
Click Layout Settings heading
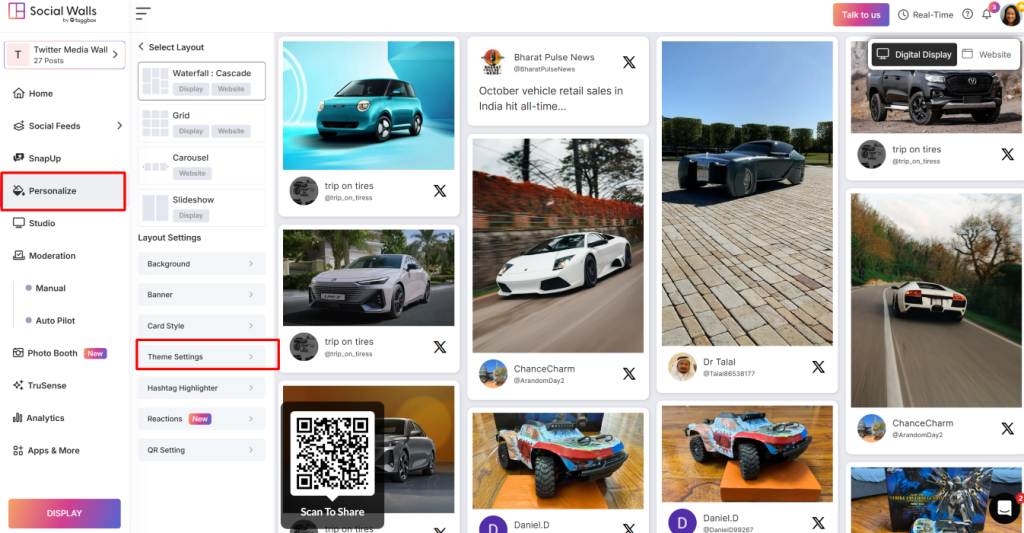(x=169, y=238)
